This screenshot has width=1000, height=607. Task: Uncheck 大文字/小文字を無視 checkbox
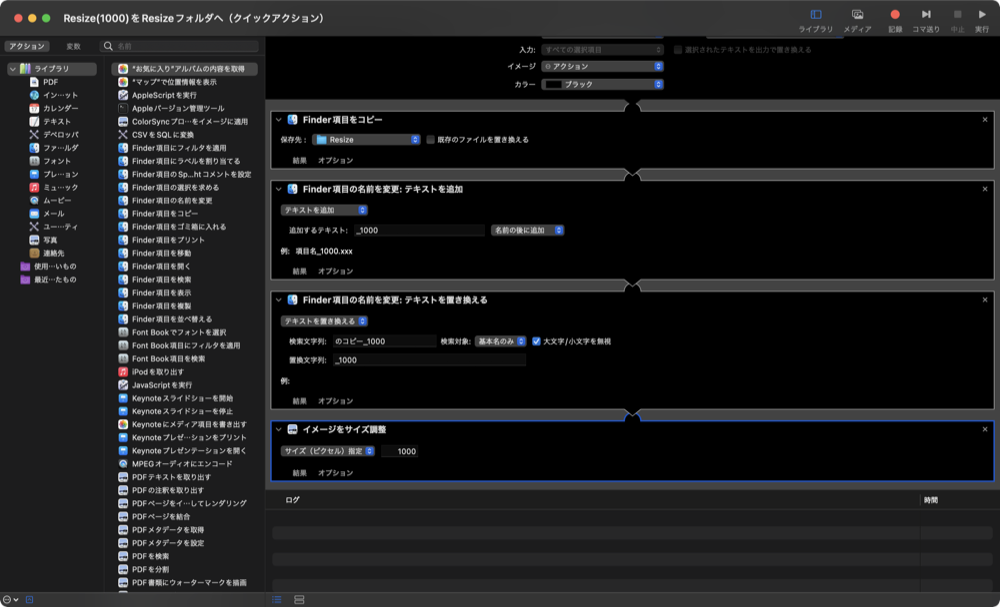(536, 341)
